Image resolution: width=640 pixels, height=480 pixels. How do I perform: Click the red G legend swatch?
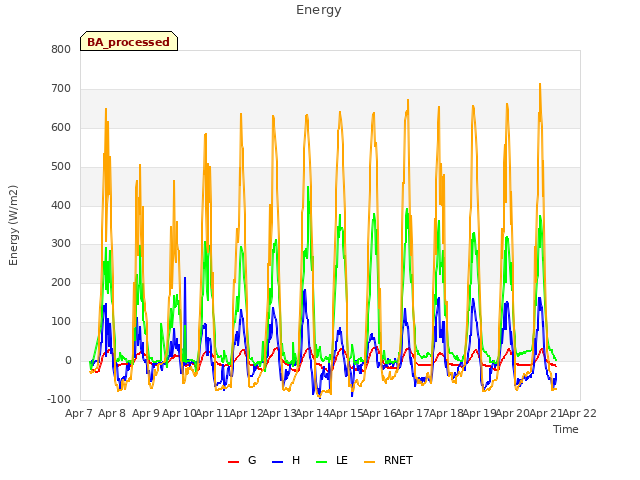pos(233,461)
